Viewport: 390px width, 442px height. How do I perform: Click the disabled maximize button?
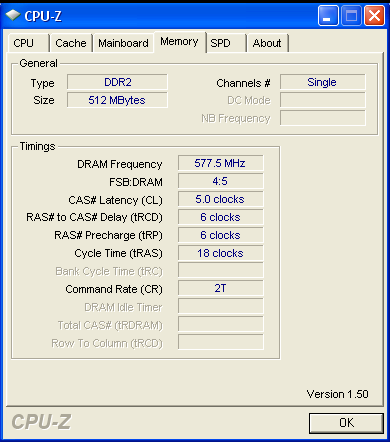click(x=351, y=16)
